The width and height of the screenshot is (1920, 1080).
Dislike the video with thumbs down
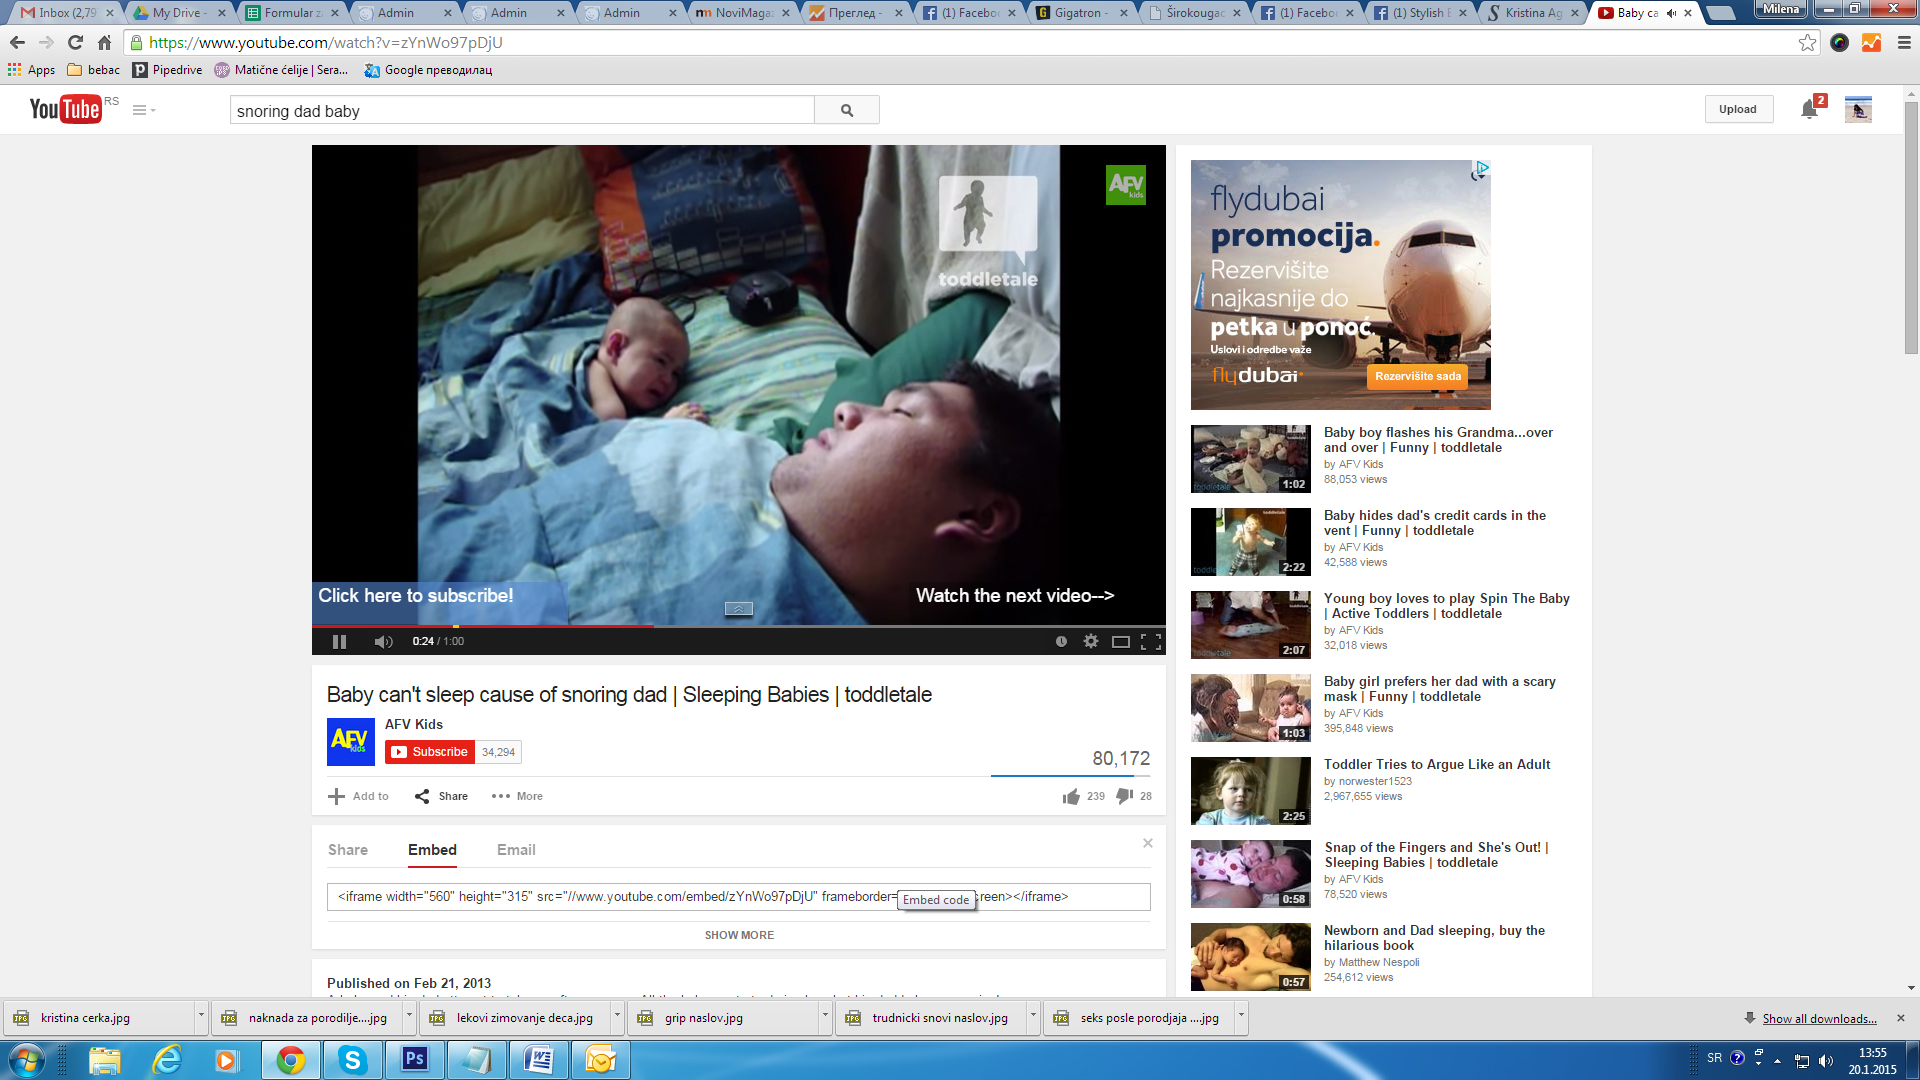(x=1125, y=797)
